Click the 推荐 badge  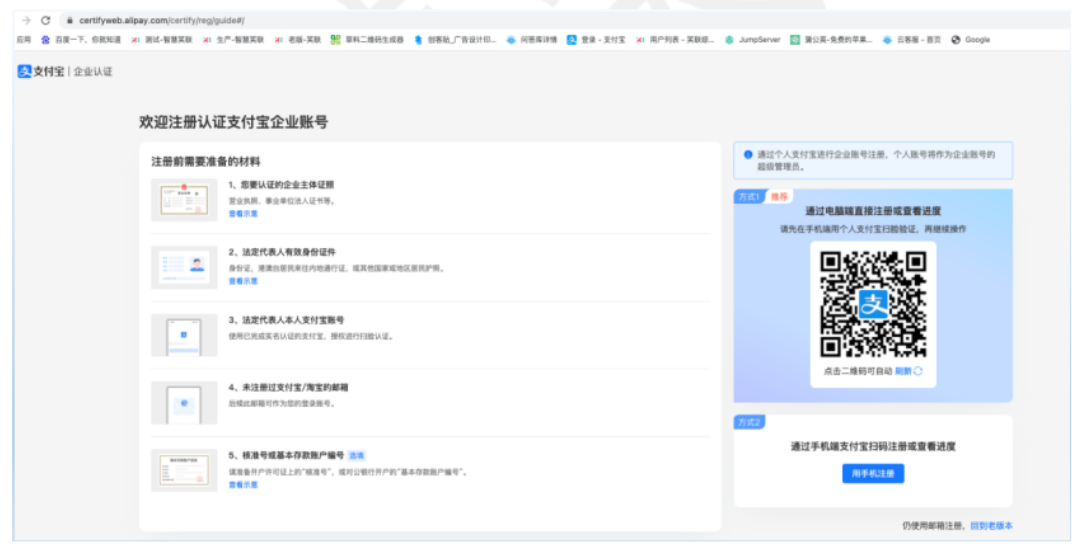click(779, 197)
